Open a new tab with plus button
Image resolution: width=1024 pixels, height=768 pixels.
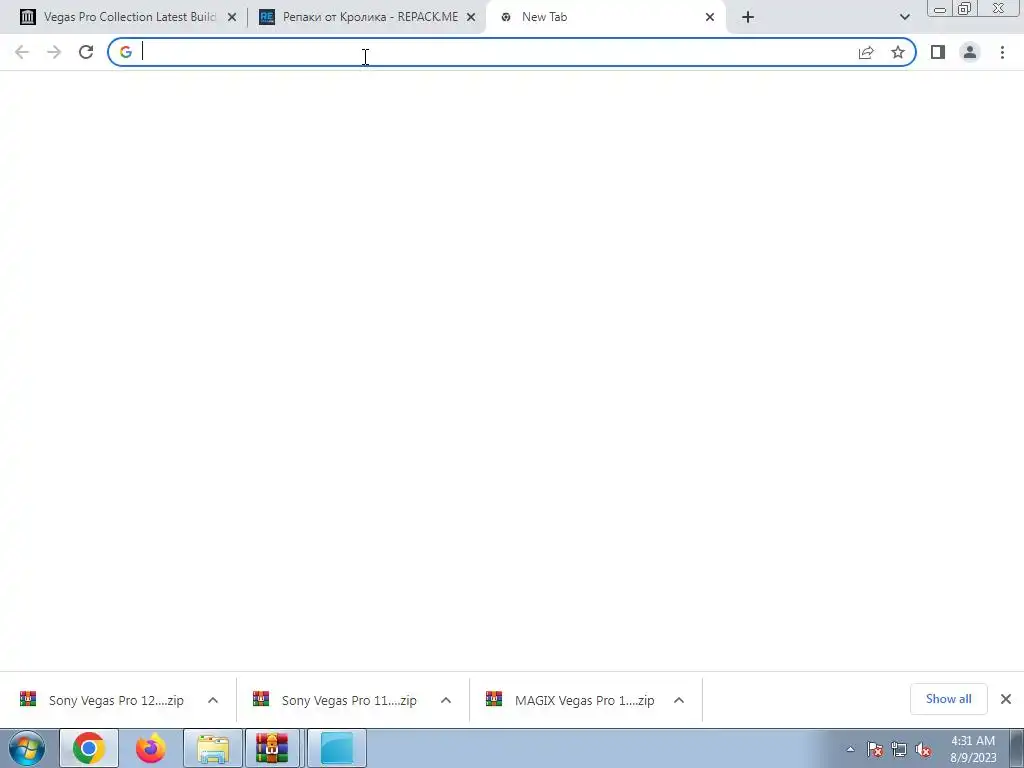pos(748,17)
